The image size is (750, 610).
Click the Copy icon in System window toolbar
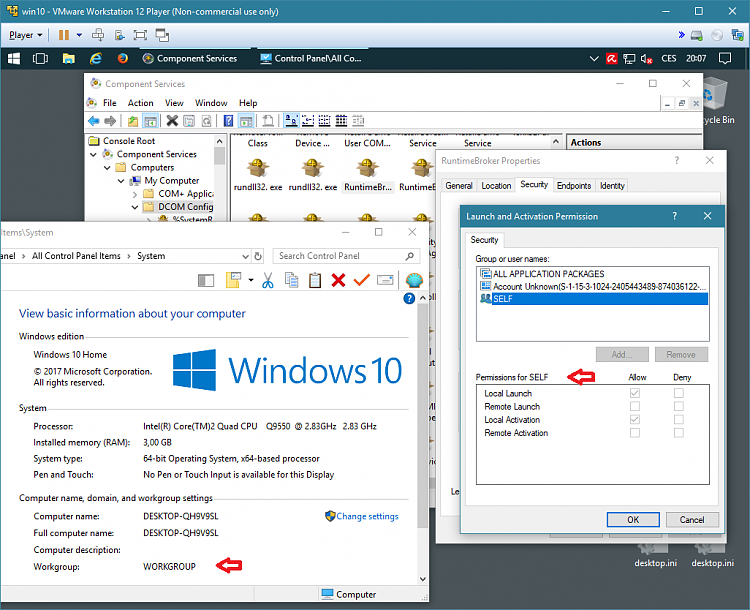[x=291, y=280]
